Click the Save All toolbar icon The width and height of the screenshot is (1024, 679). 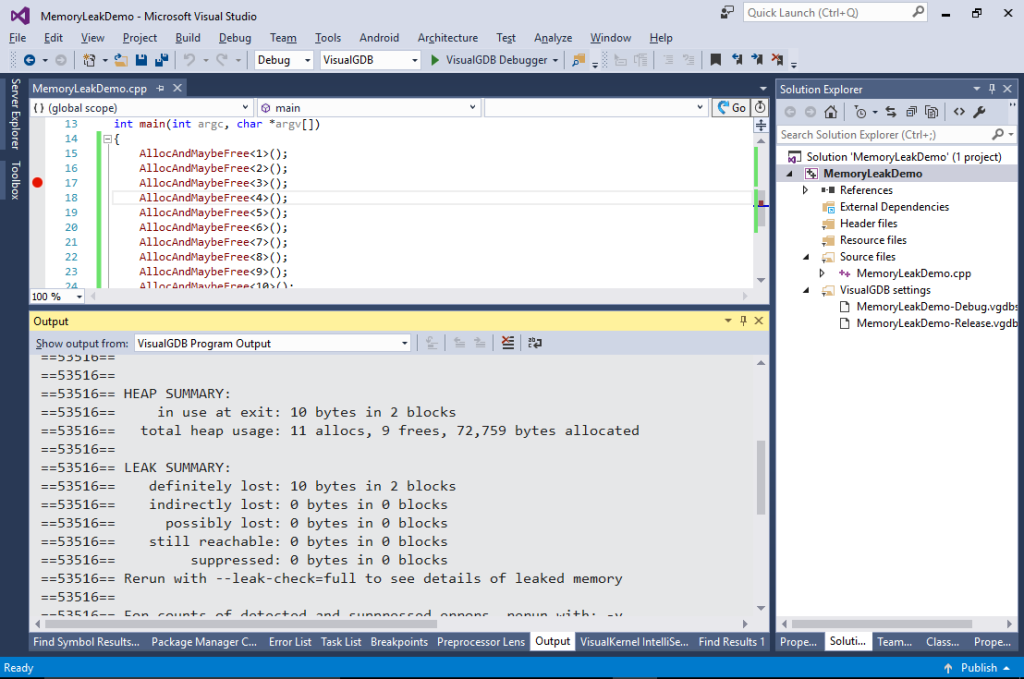162,59
